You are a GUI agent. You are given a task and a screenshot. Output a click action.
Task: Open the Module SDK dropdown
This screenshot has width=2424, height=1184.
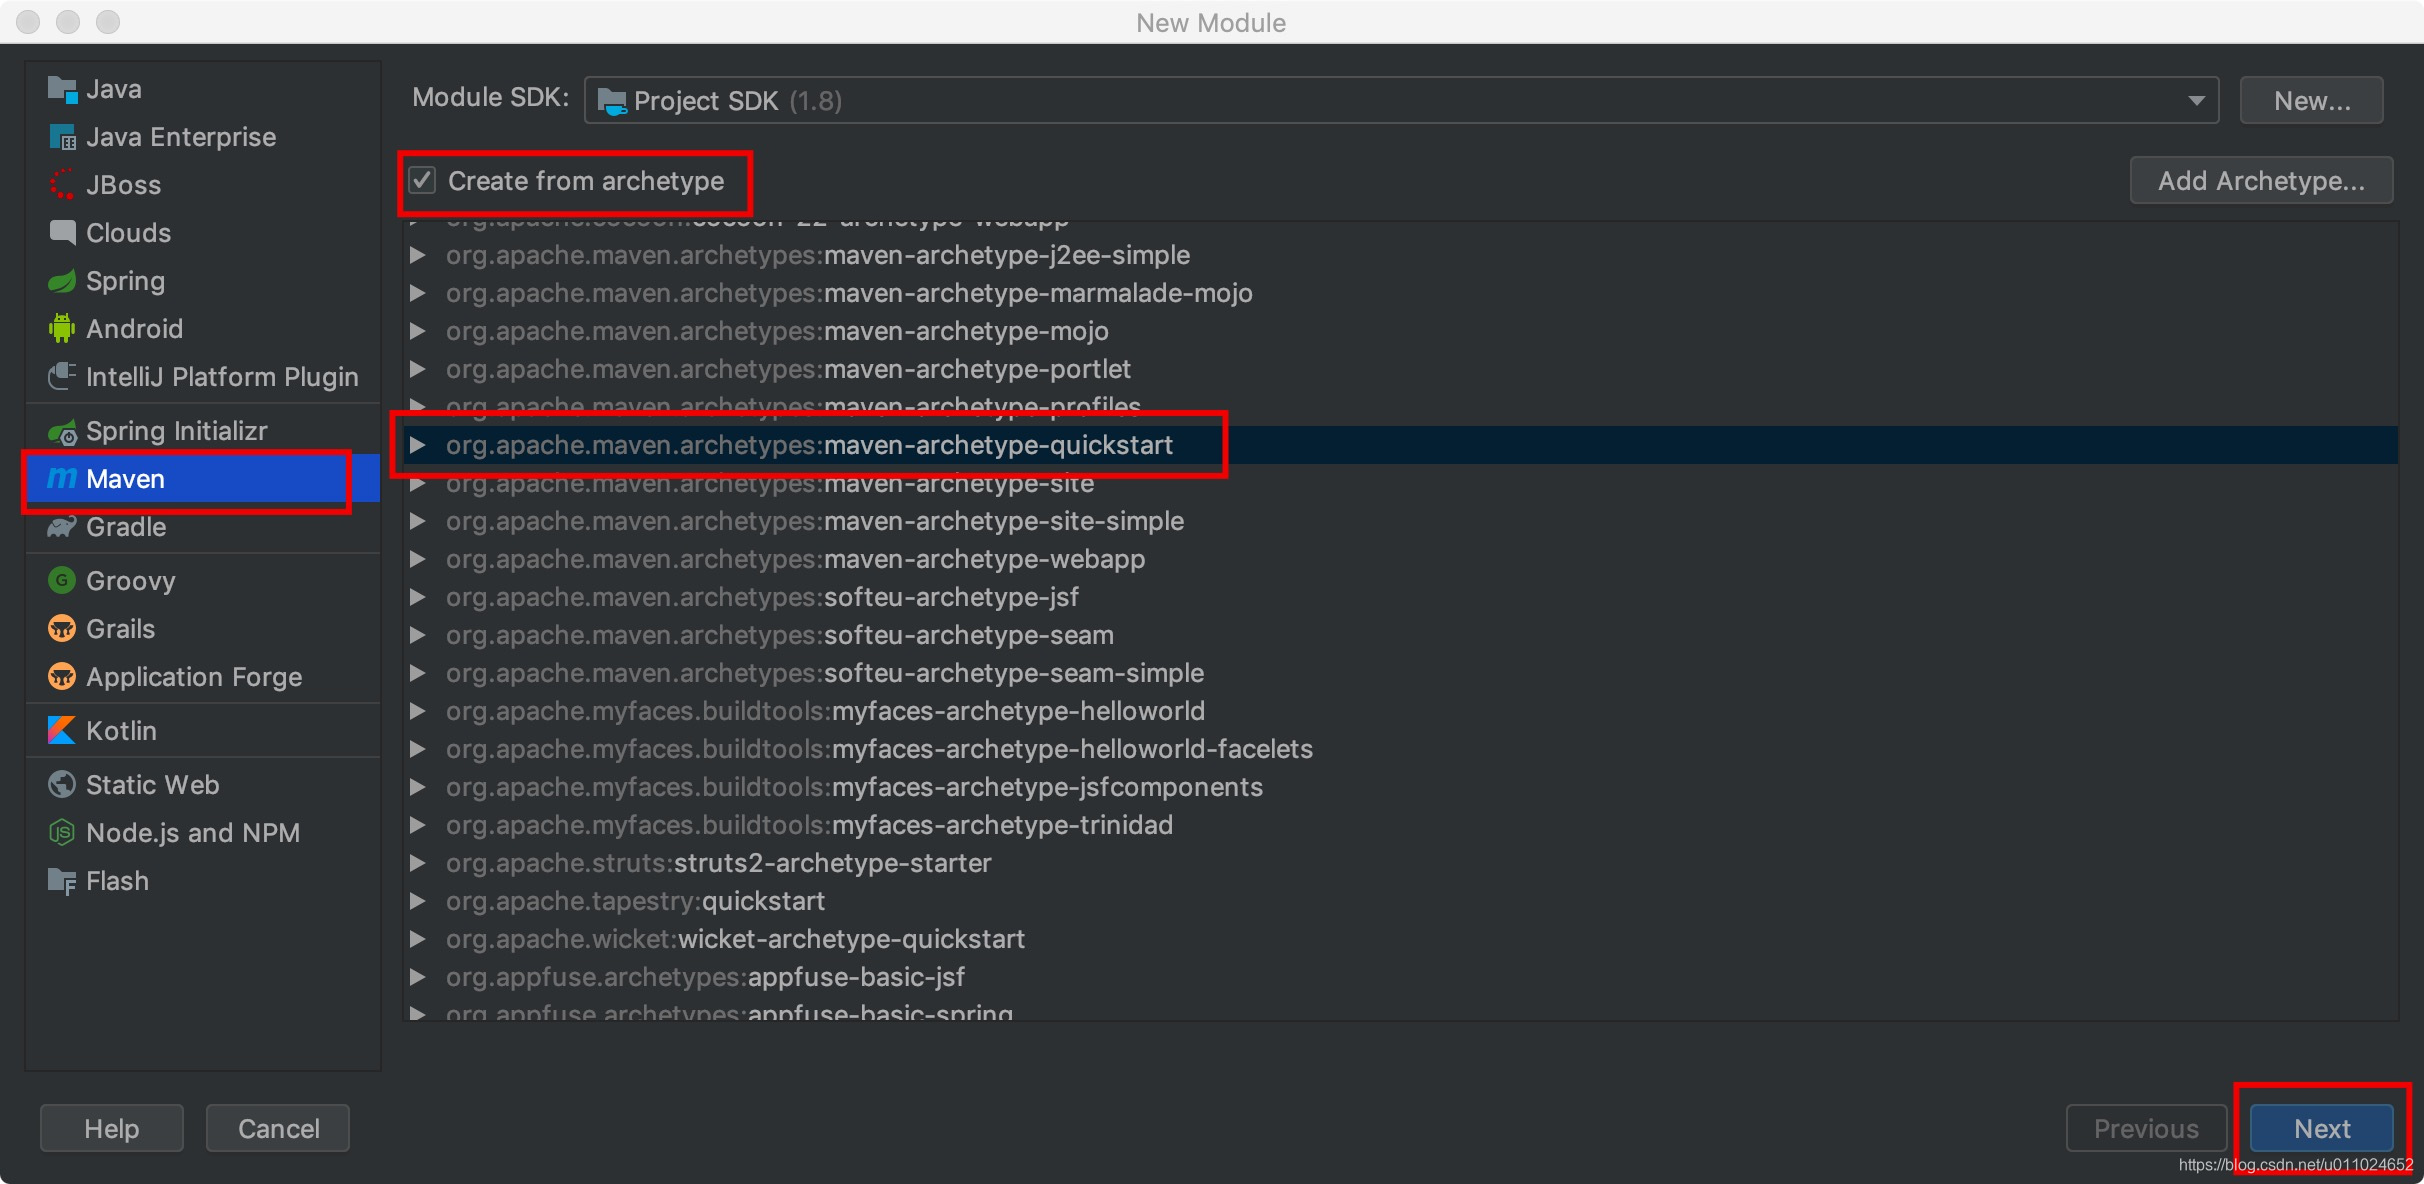[2196, 101]
